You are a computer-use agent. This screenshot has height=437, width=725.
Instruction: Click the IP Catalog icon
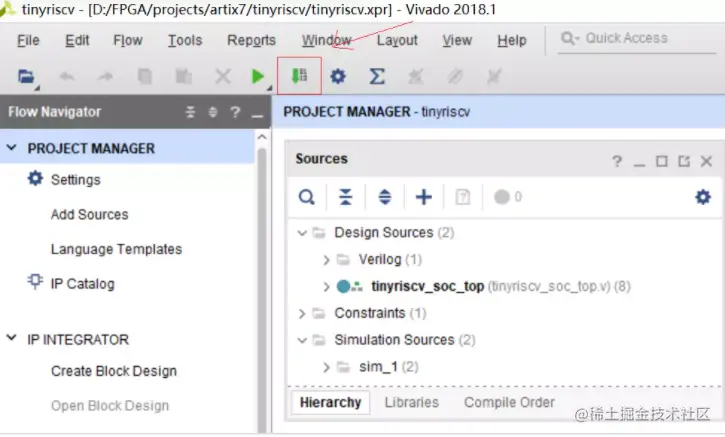35,281
